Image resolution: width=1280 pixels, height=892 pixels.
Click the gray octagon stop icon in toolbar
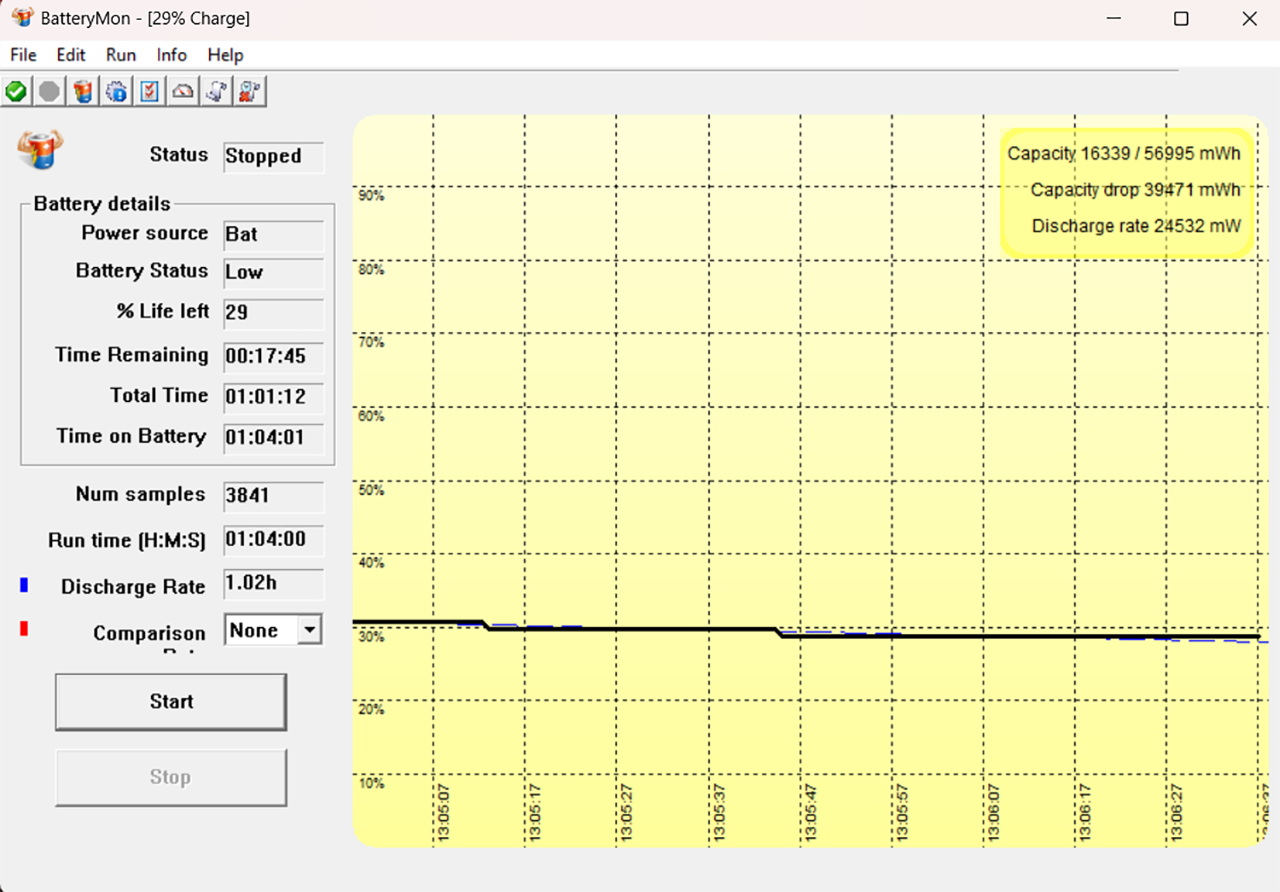tap(49, 92)
